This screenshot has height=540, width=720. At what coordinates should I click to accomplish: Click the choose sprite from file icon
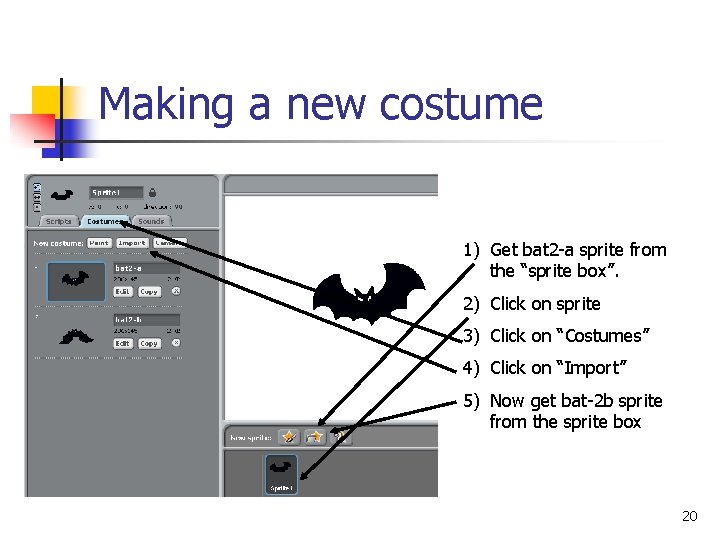click(315, 437)
